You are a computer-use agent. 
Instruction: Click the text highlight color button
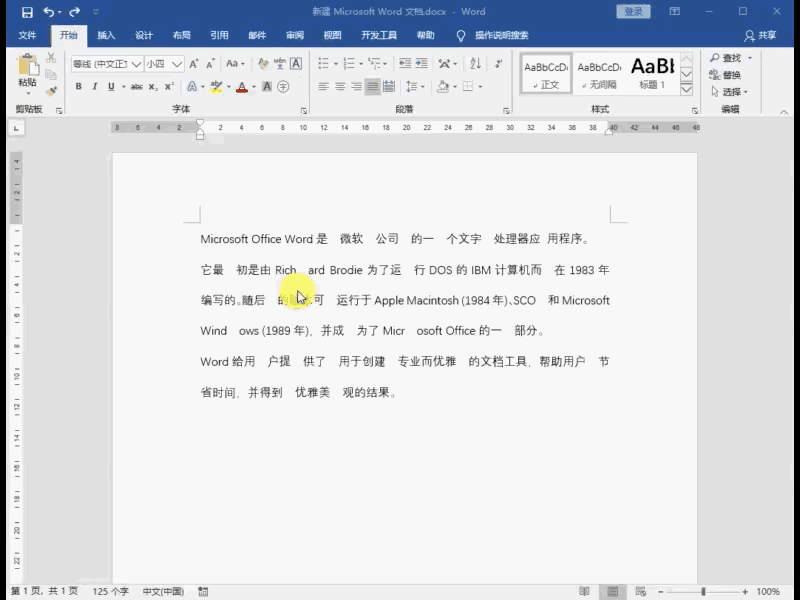click(x=216, y=87)
